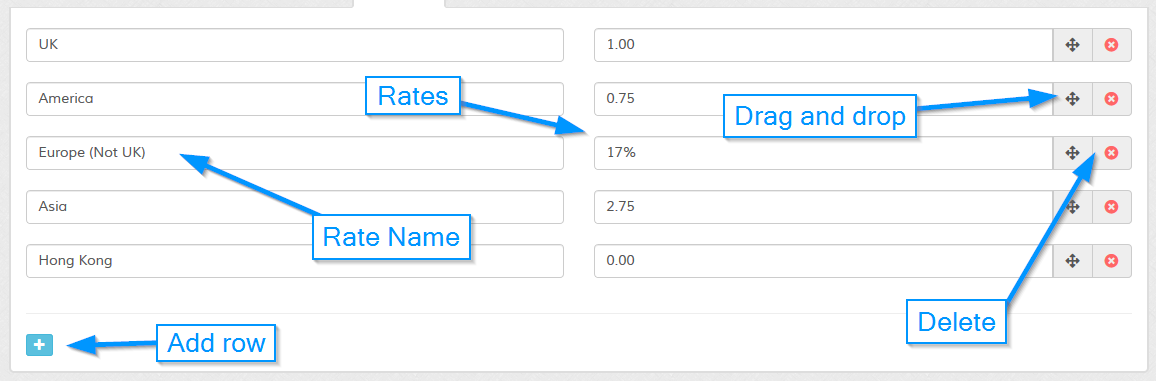Delete the America rate row
The image size is (1156, 381).
click(x=1112, y=99)
